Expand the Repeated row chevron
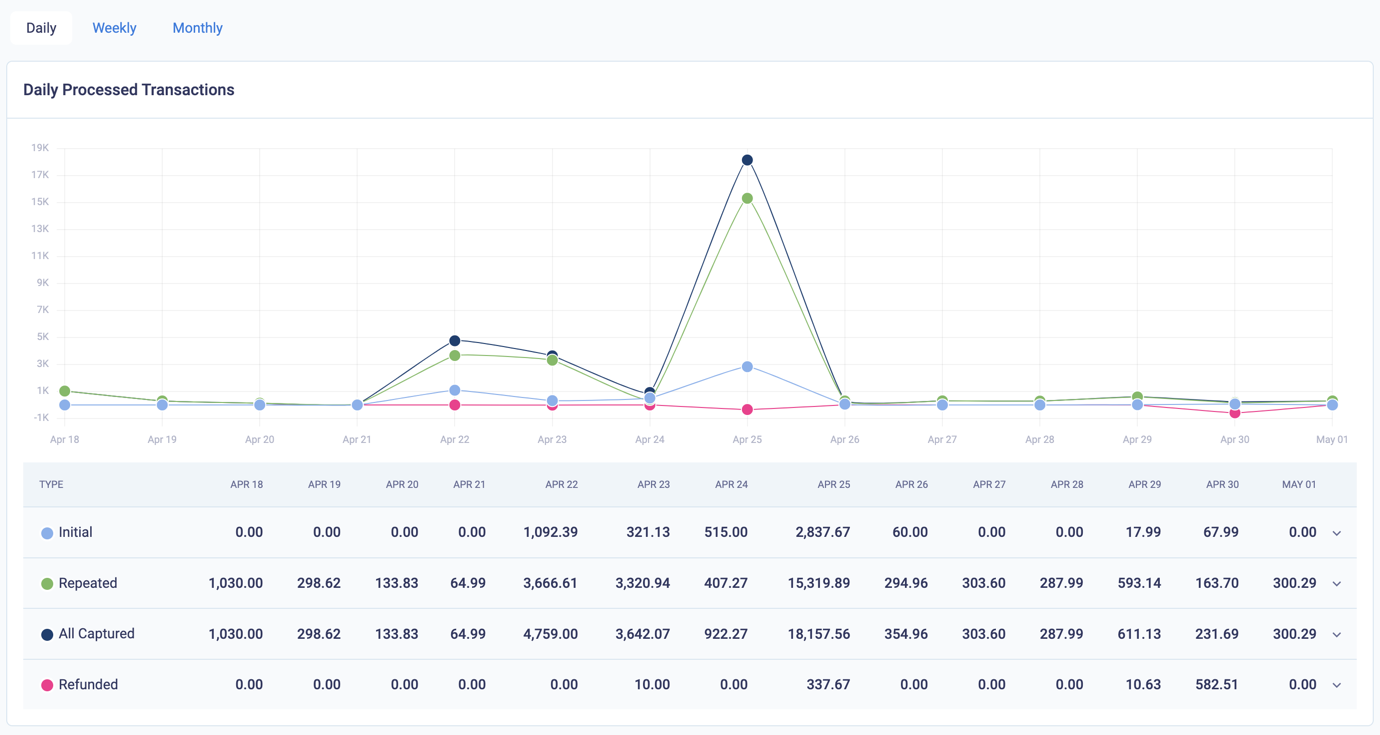The width and height of the screenshot is (1380, 735). click(1337, 584)
